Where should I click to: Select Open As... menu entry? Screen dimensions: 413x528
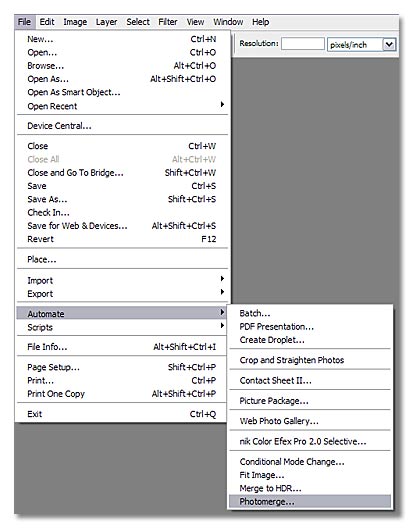point(122,79)
